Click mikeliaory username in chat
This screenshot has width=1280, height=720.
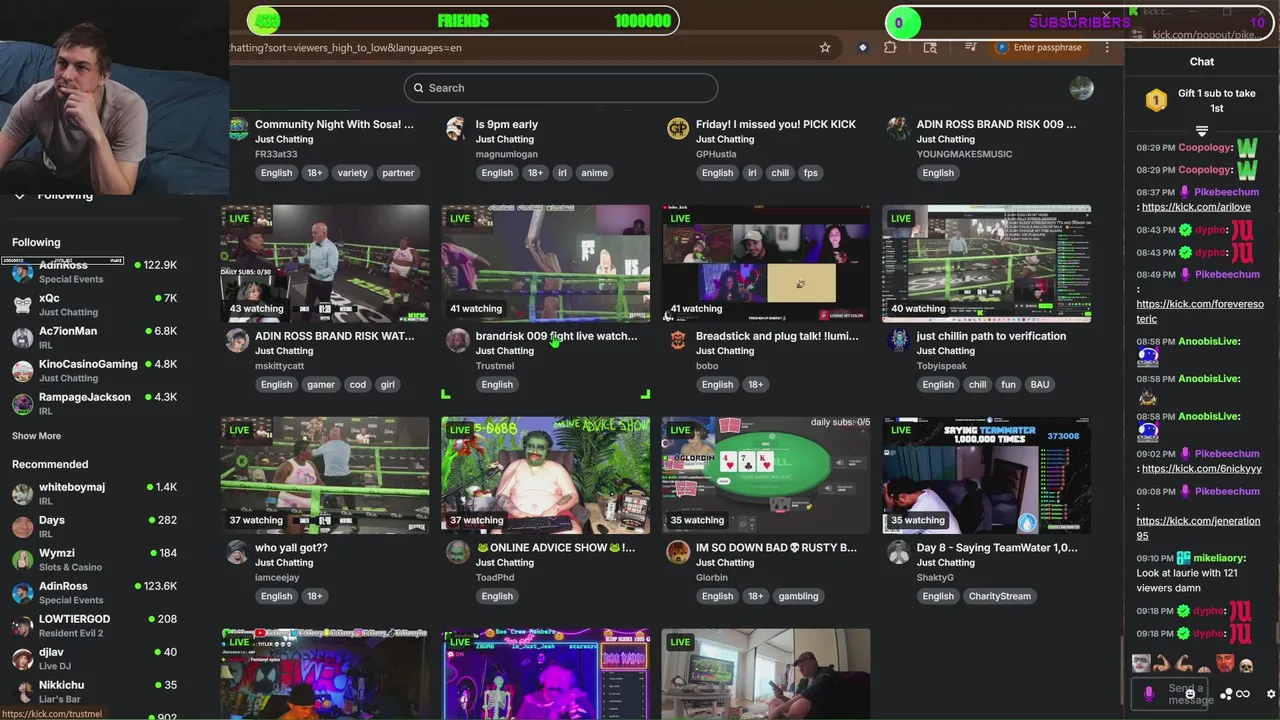click(x=1218, y=558)
